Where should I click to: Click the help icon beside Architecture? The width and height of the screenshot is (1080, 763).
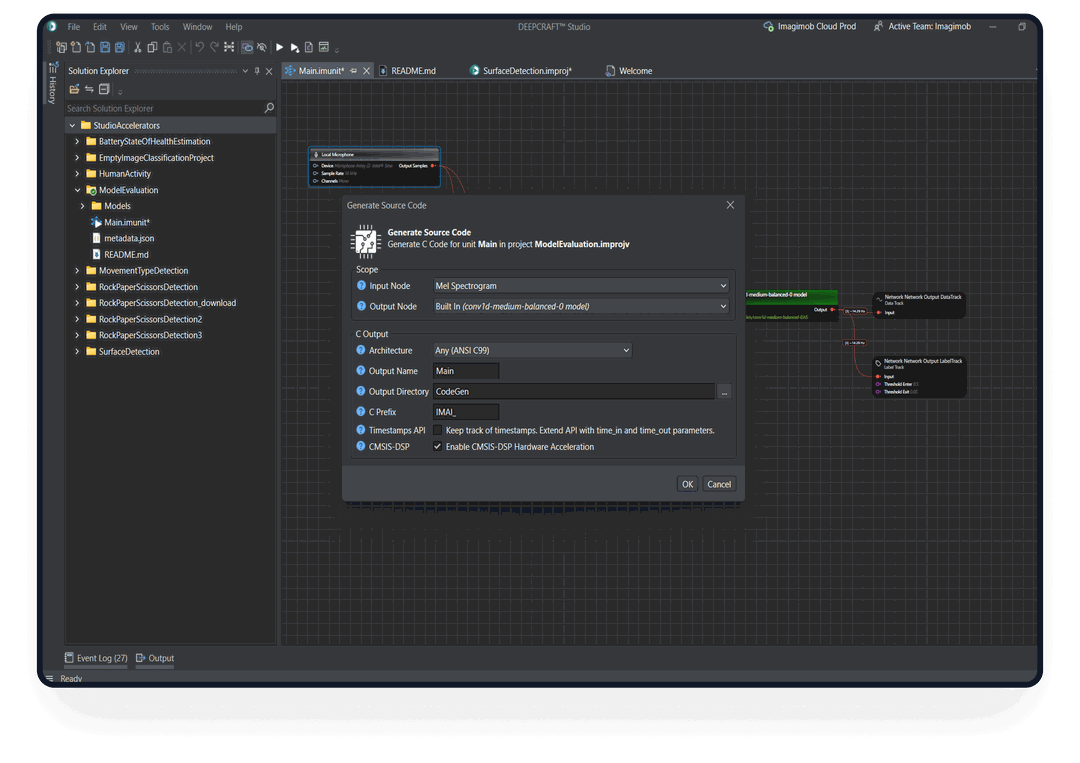[361, 351]
